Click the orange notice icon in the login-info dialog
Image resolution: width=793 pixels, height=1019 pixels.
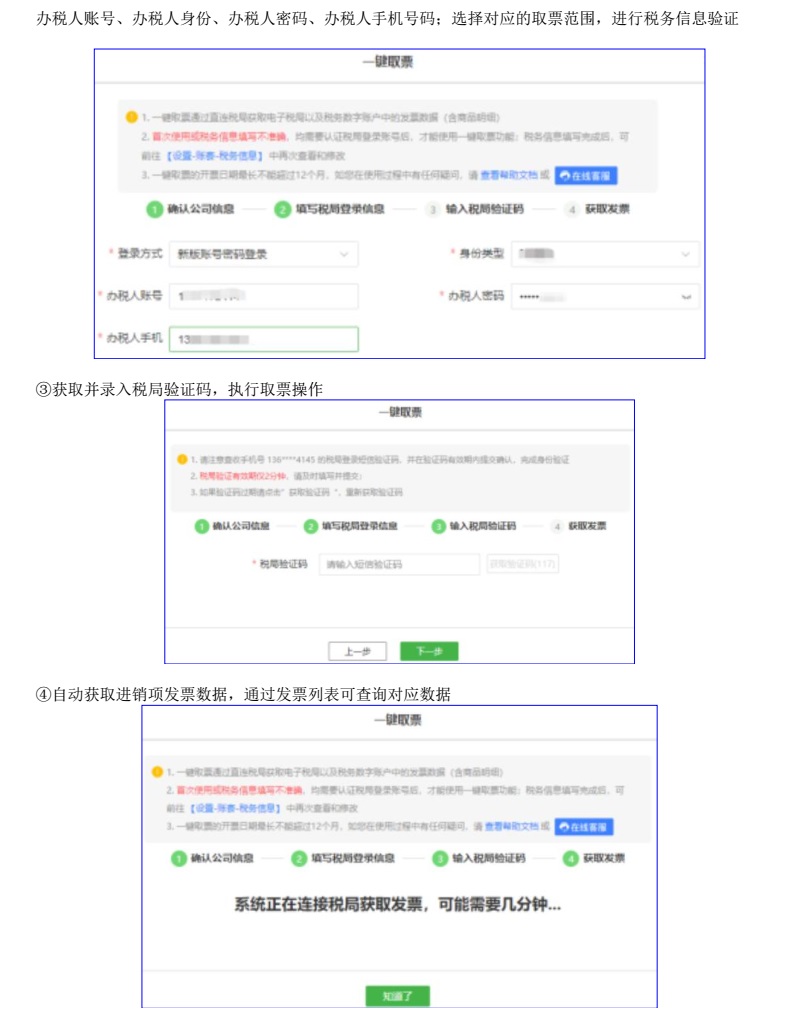(x=132, y=117)
